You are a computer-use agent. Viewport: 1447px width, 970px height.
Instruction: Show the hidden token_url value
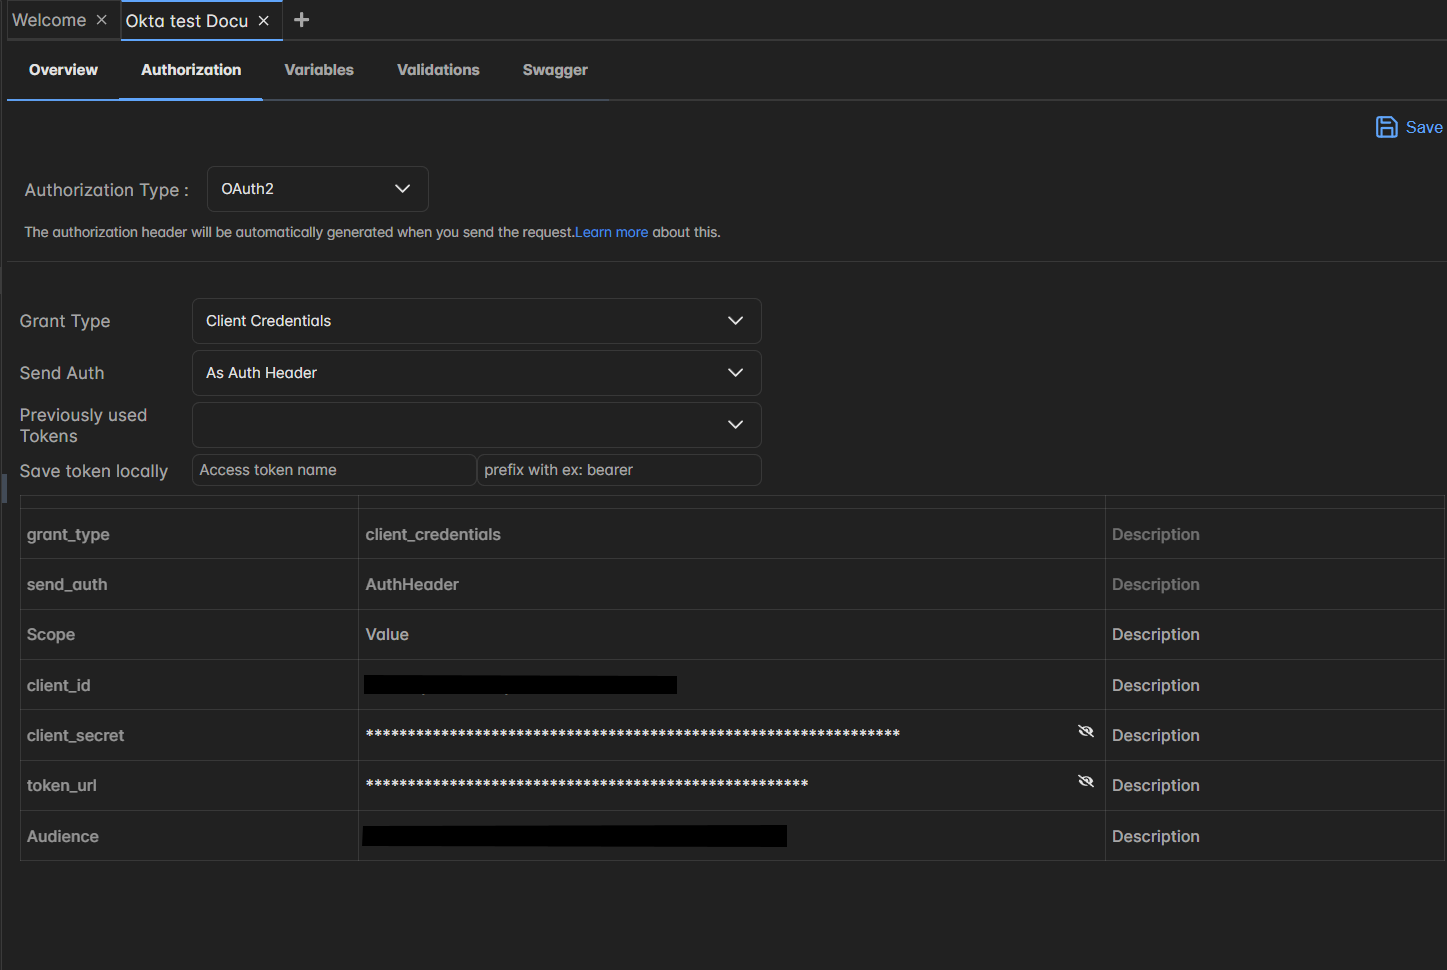tap(1086, 781)
